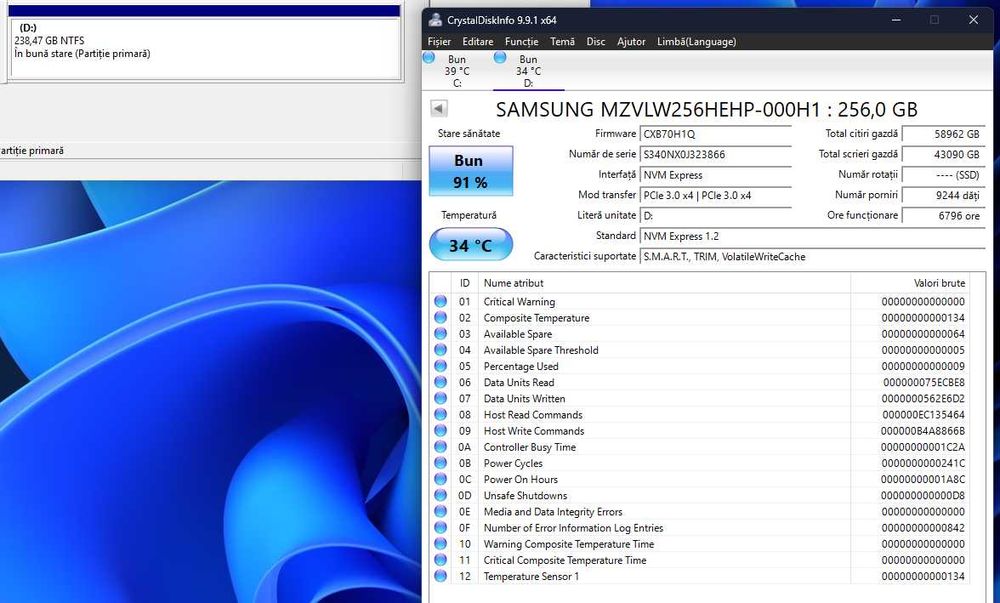
Task: Click the D: drive status orb
Action: click(x=500, y=58)
